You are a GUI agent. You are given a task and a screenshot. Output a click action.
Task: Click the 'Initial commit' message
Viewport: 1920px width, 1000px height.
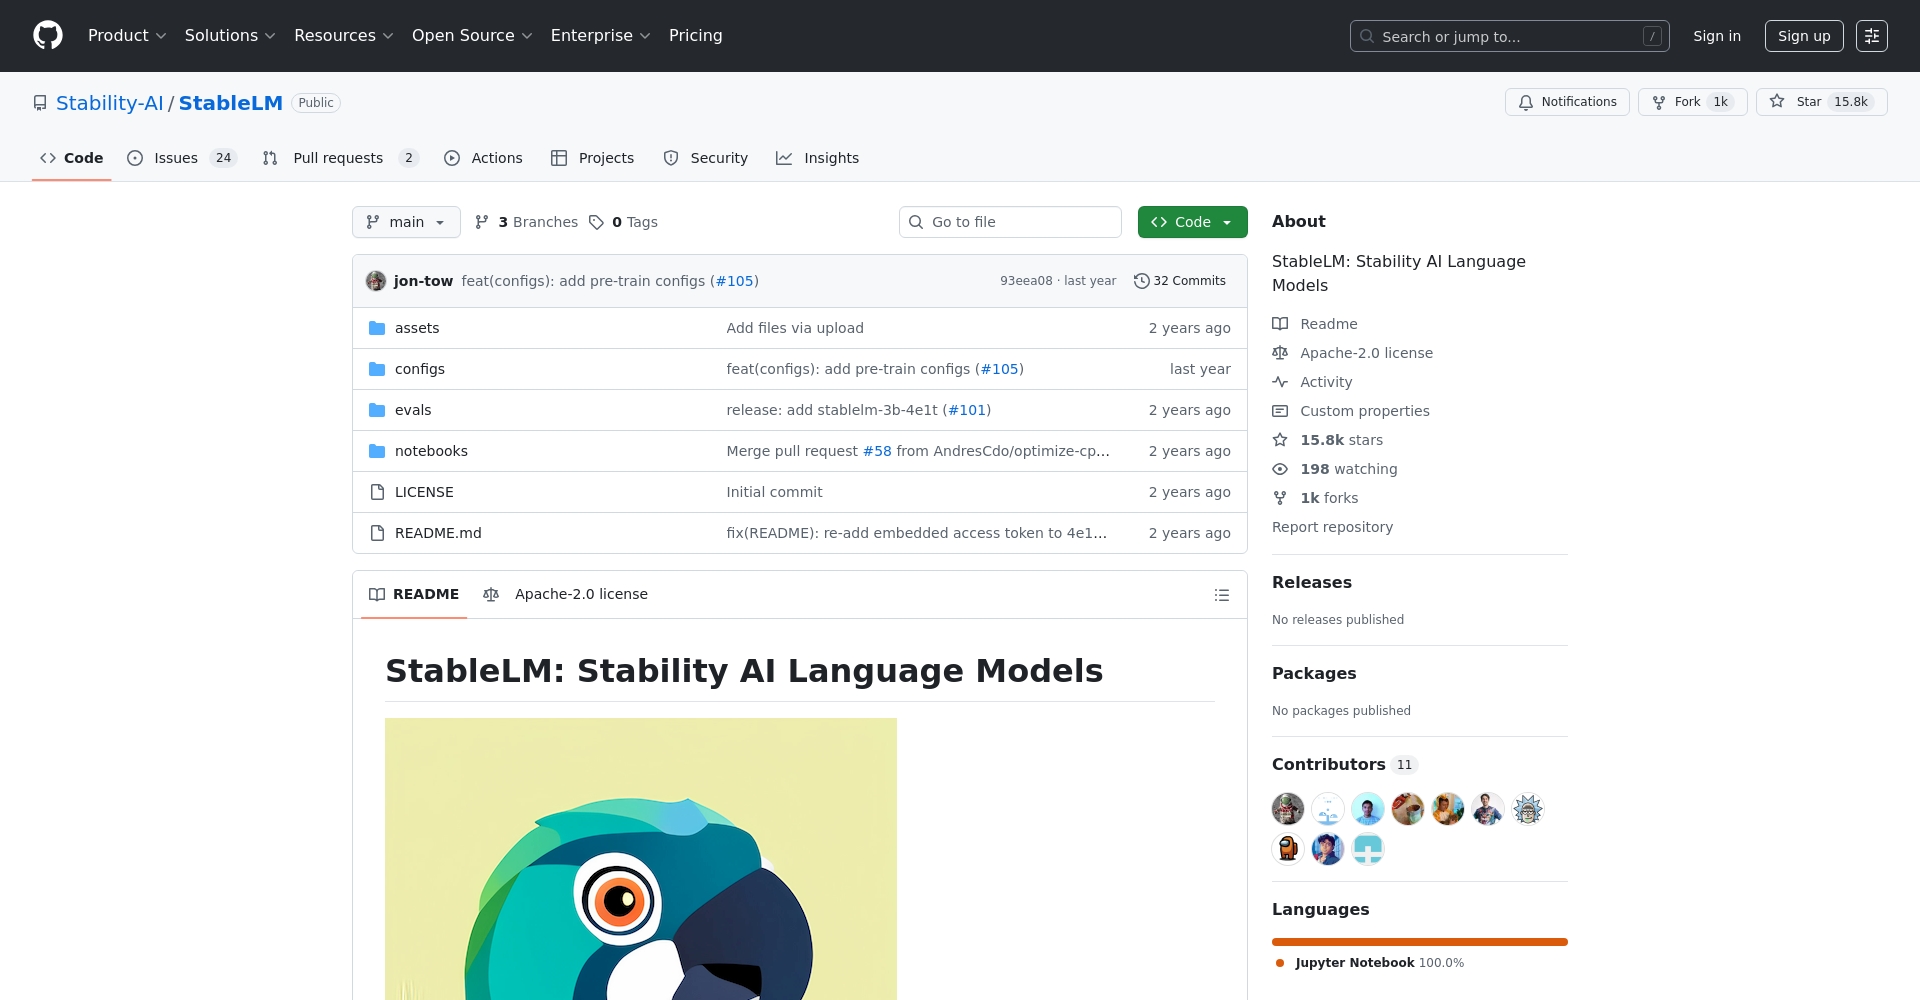click(x=774, y=492)
